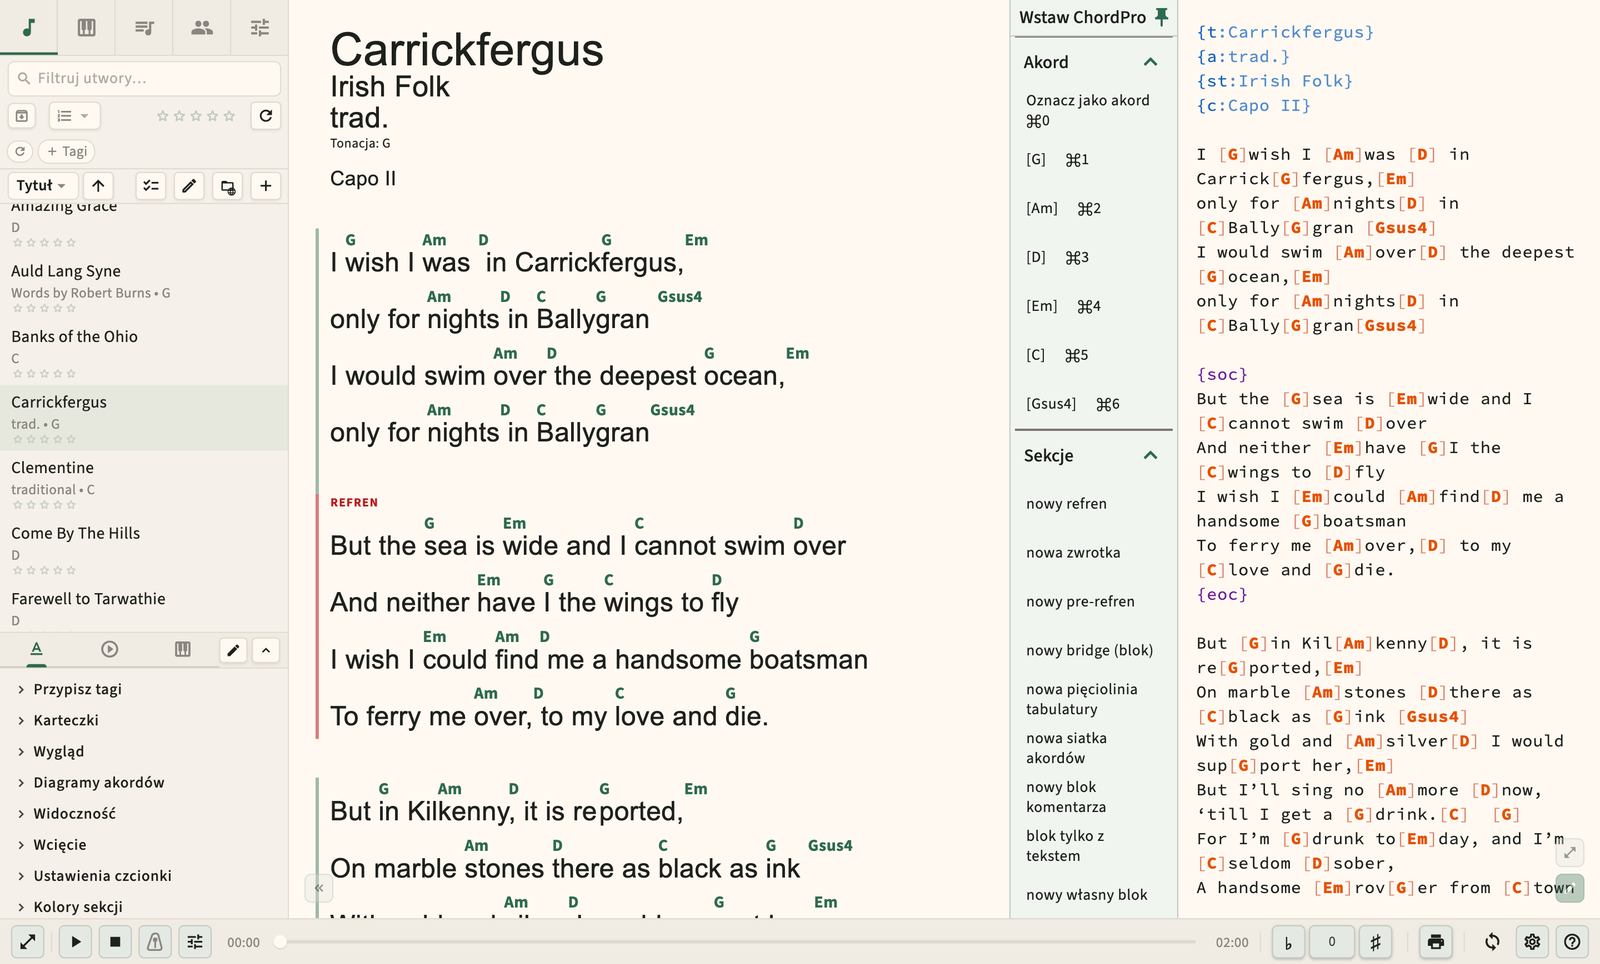Open the playback tab with circled play icon

tap(110, 650)
